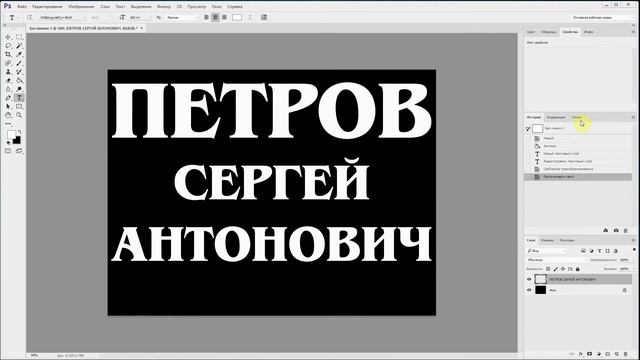This screenshot has width=640, height=360.
Task: Create new snapshot camera icon
Action: pos(616,231)
